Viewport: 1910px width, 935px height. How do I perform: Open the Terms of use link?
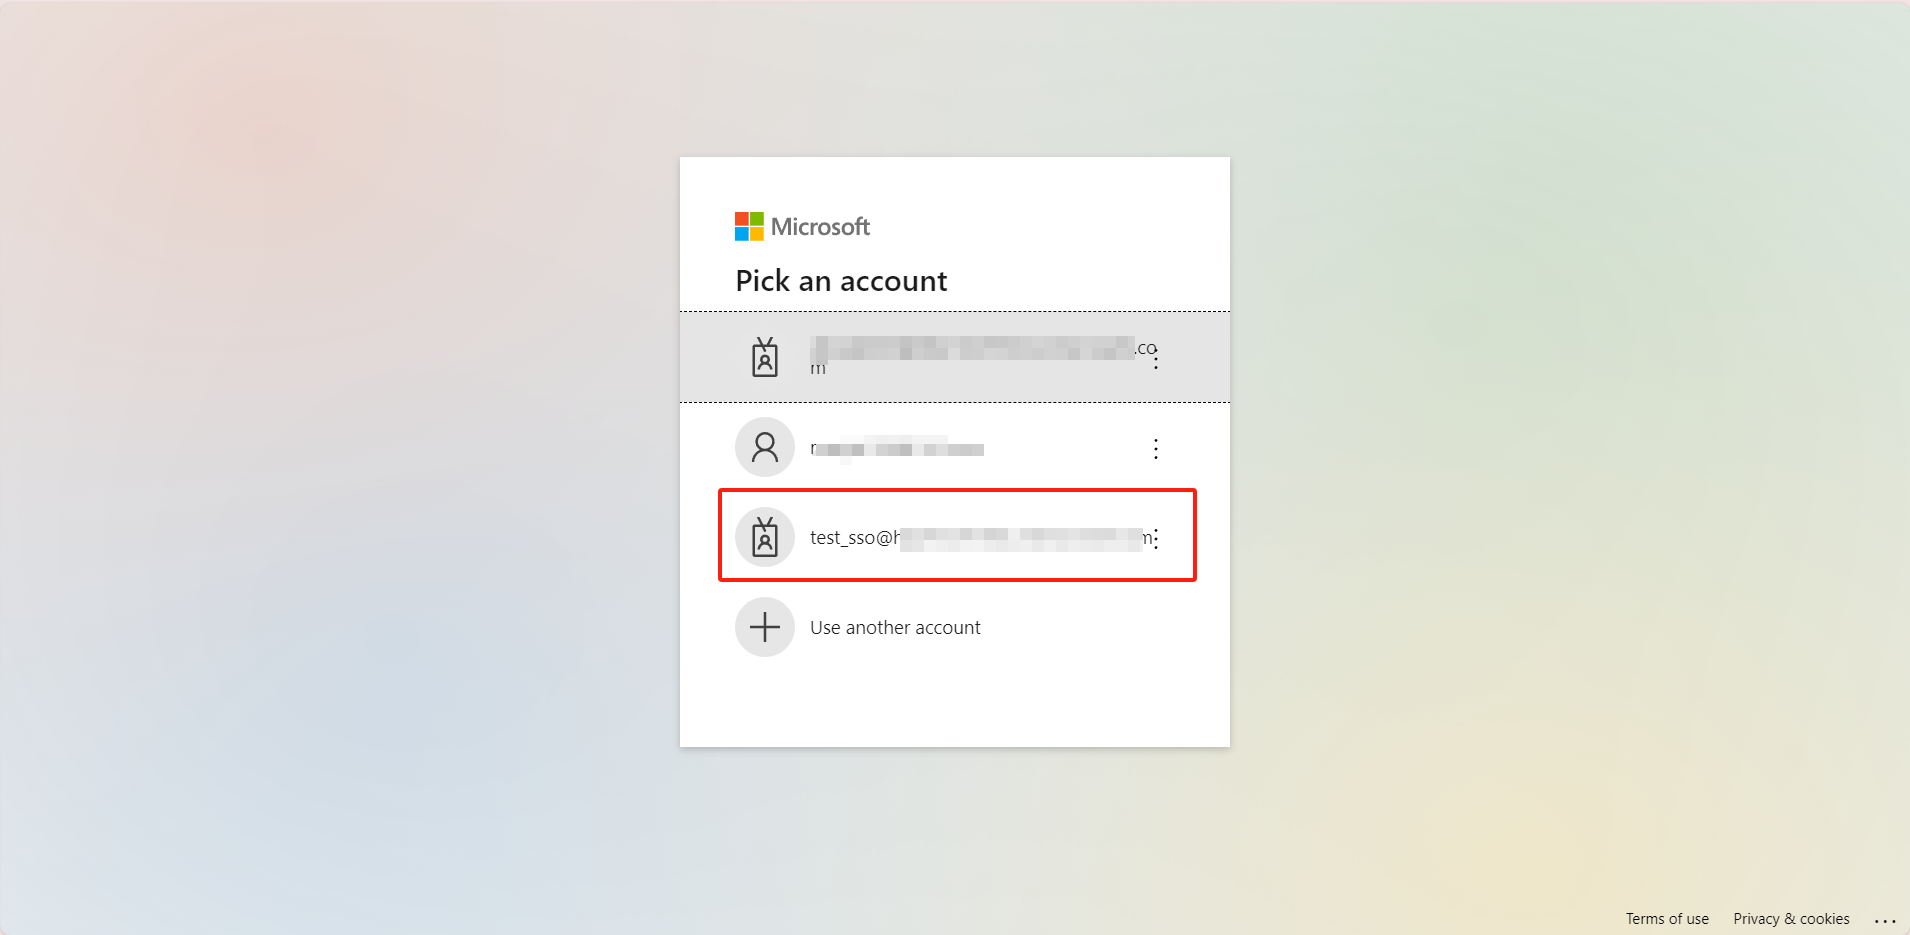[x=1667, y=919]
